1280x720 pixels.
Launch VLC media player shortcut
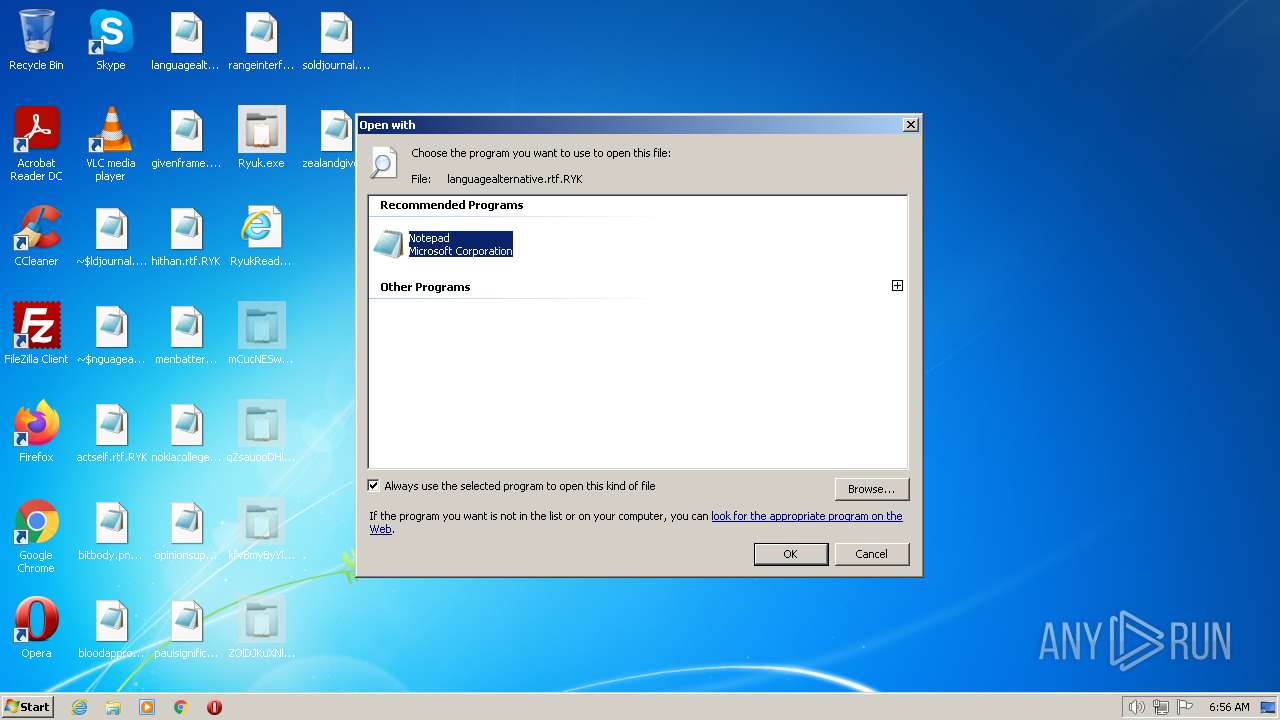click(x=111, y=143)
